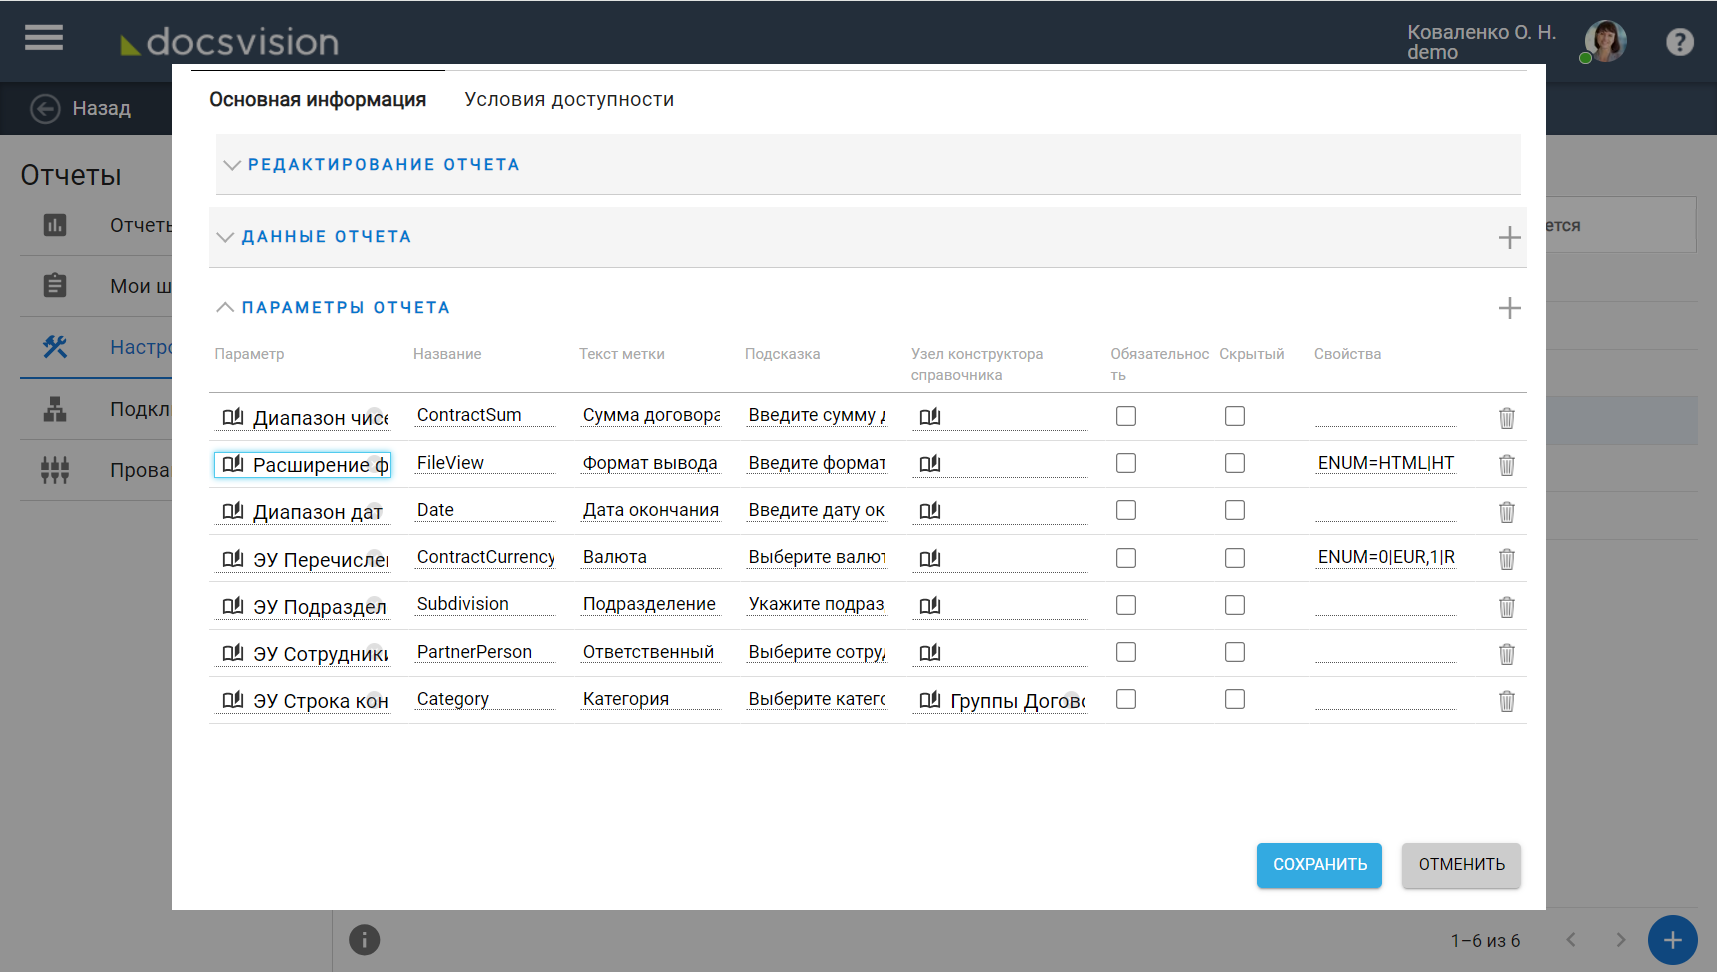Viewport: 1717px width, 972px height.
Task: Toggle required checkbox for ContractSum row
Action: [1126, 416]
